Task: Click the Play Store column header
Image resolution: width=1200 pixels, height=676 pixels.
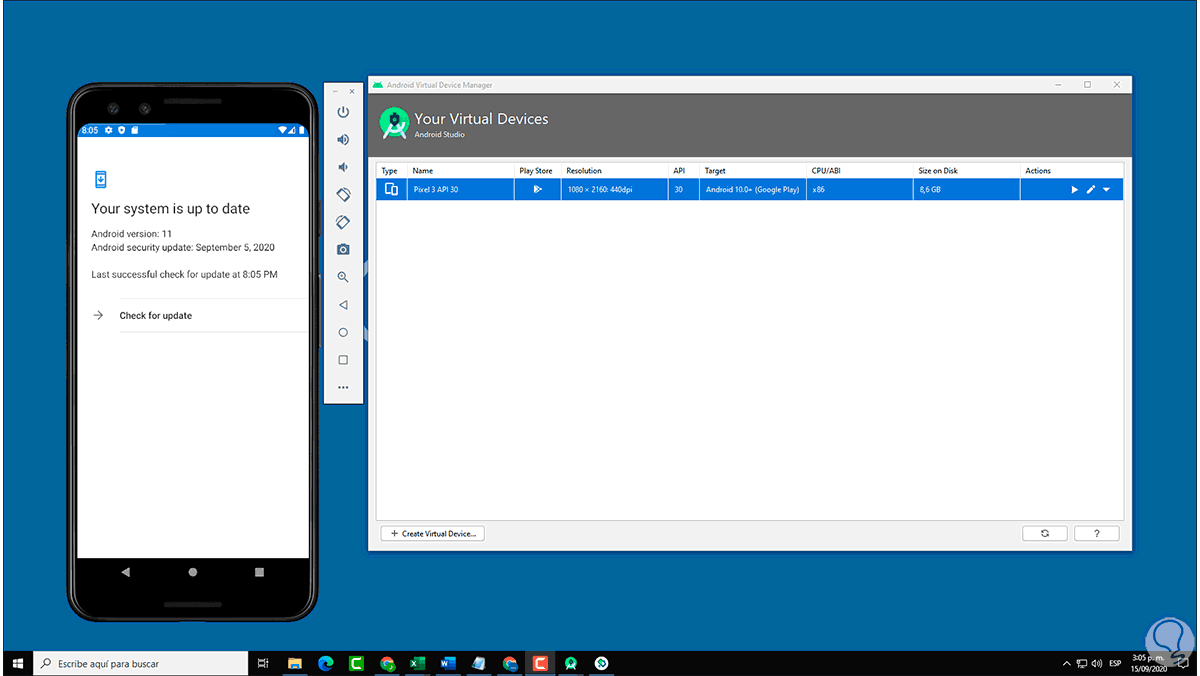Action: point(538,171)
